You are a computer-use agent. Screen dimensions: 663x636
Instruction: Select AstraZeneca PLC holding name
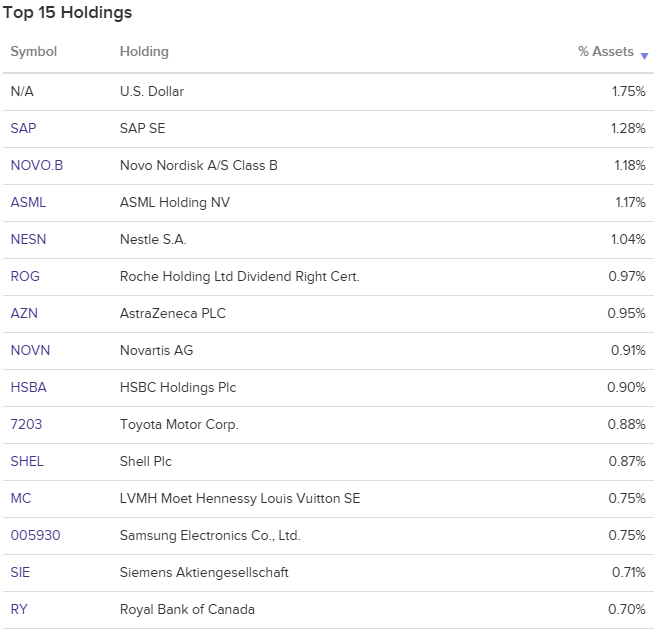pos(173,313)
